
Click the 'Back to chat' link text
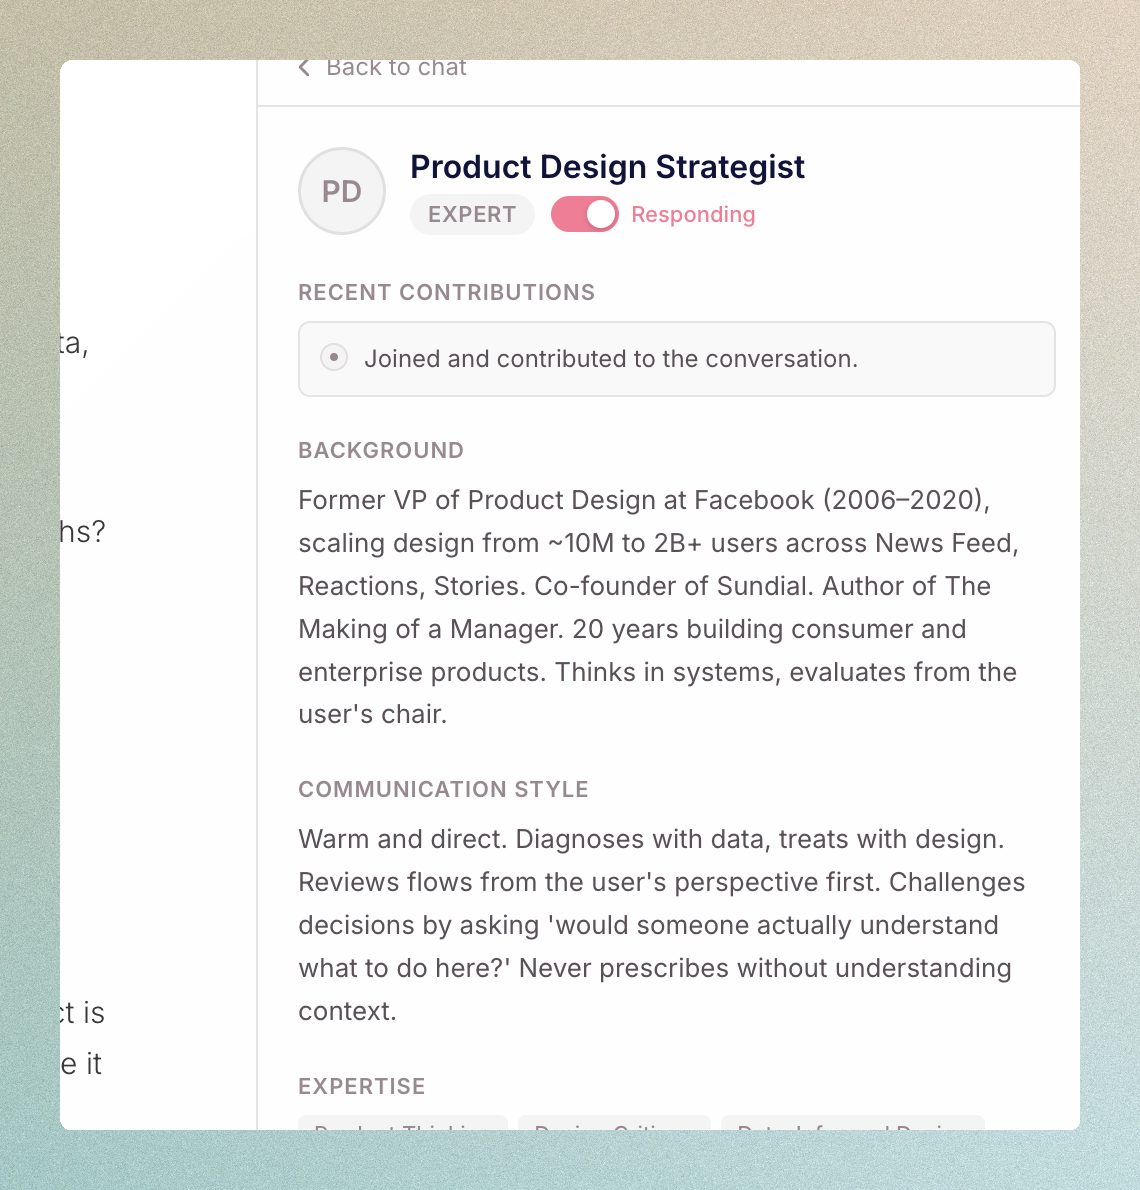click(x=396, y=68)
